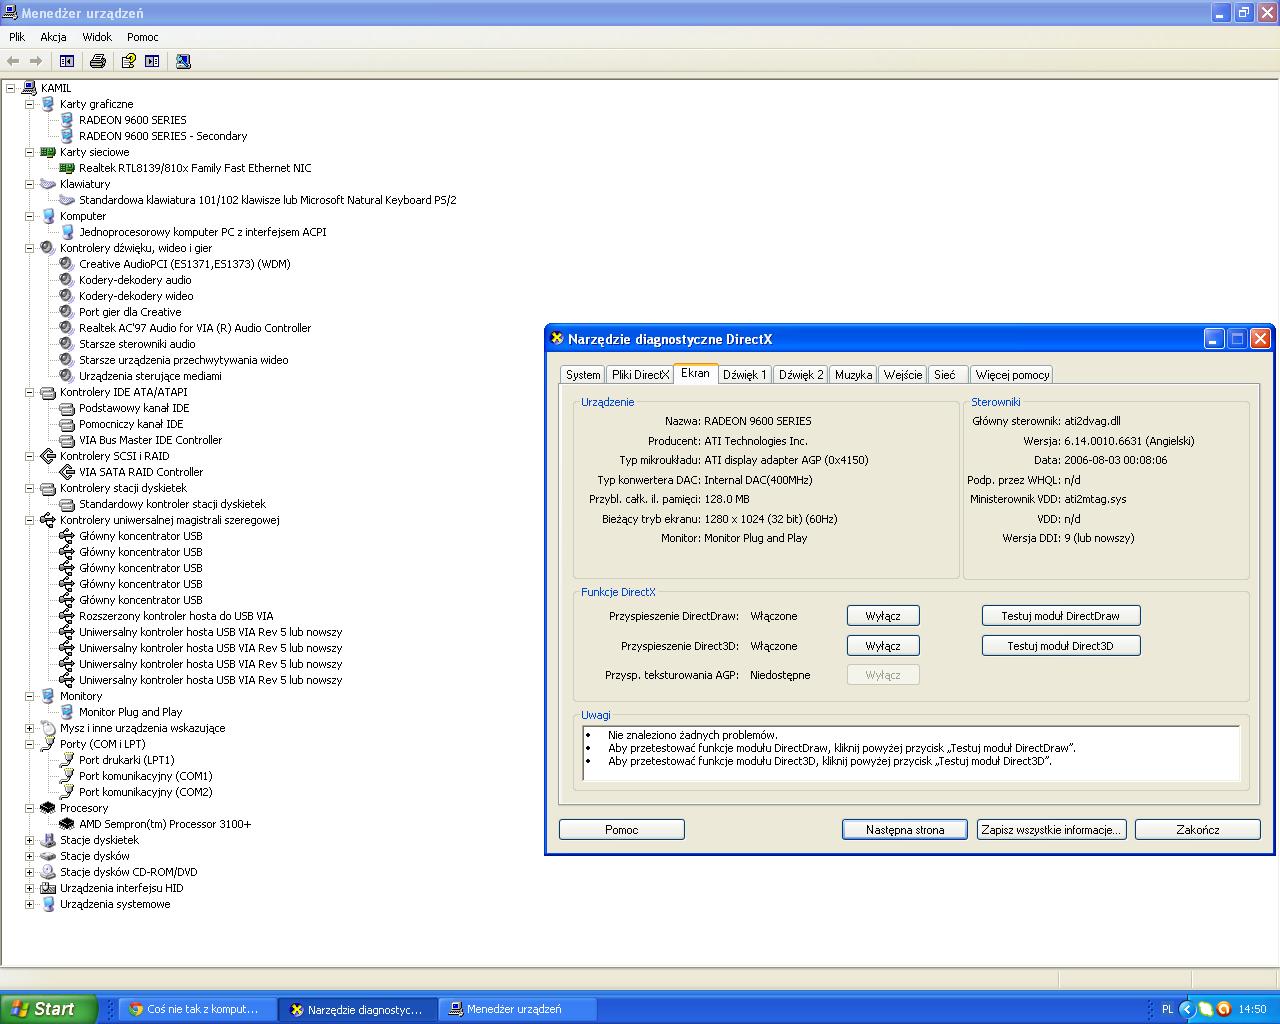Click the Testuj moduł DirectDraw button

click(x=1060, y=616)
